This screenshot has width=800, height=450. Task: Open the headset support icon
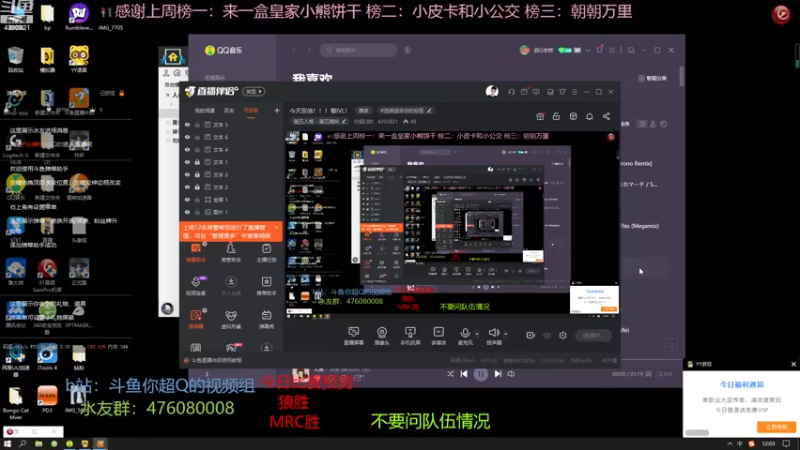tap(511, 92)
